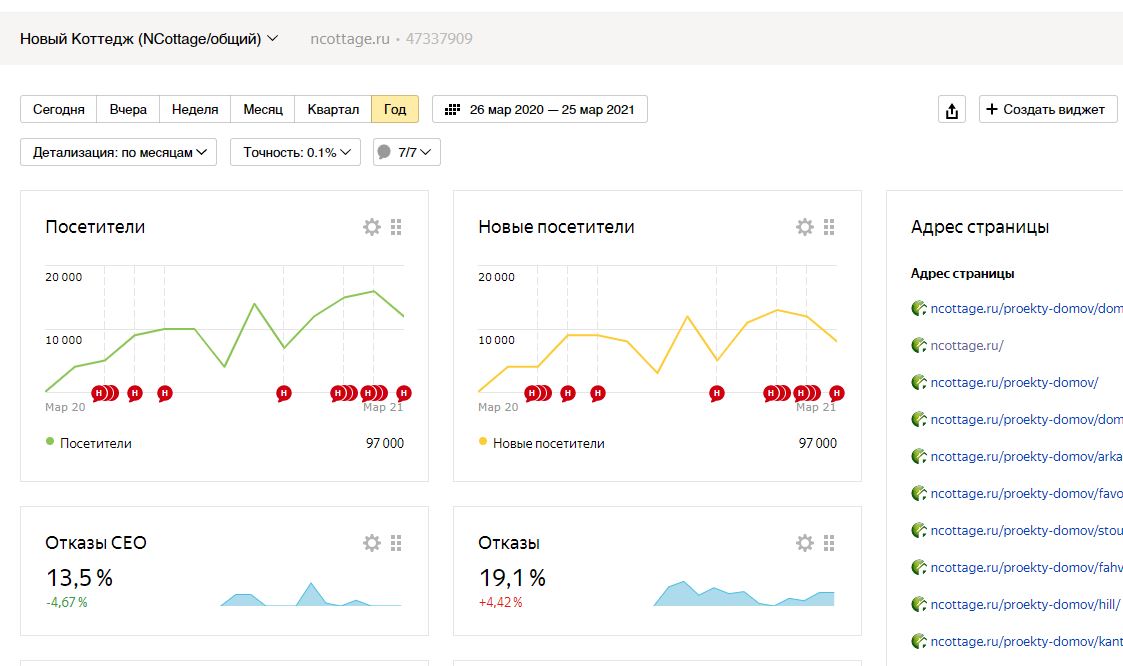
Task: Click last red note marker in Посетители chart
Action: coord(404,393)
